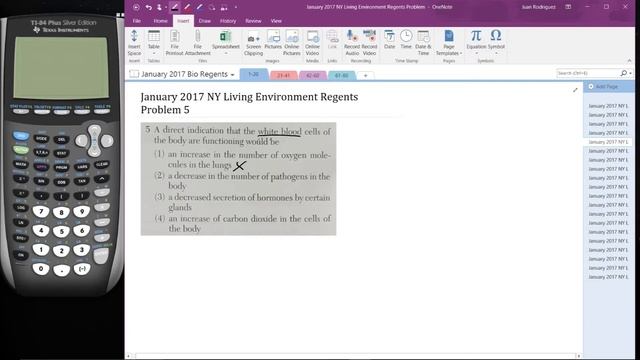The image size is (640, 360).
Task: Collapse the ribbon with the chevron
Action: [x=629, y=60]
